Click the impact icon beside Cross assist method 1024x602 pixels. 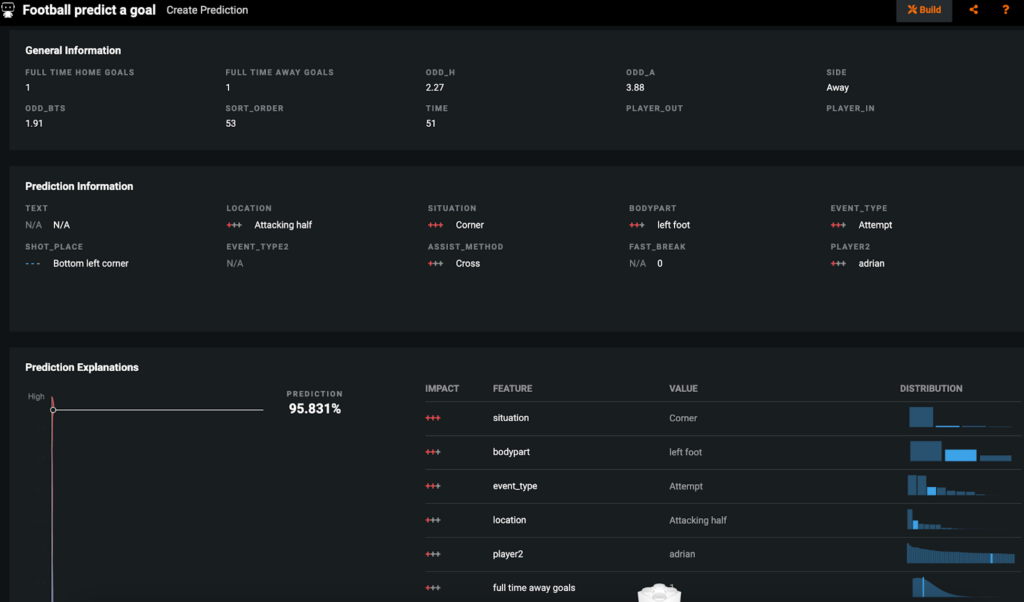point(435,264)
